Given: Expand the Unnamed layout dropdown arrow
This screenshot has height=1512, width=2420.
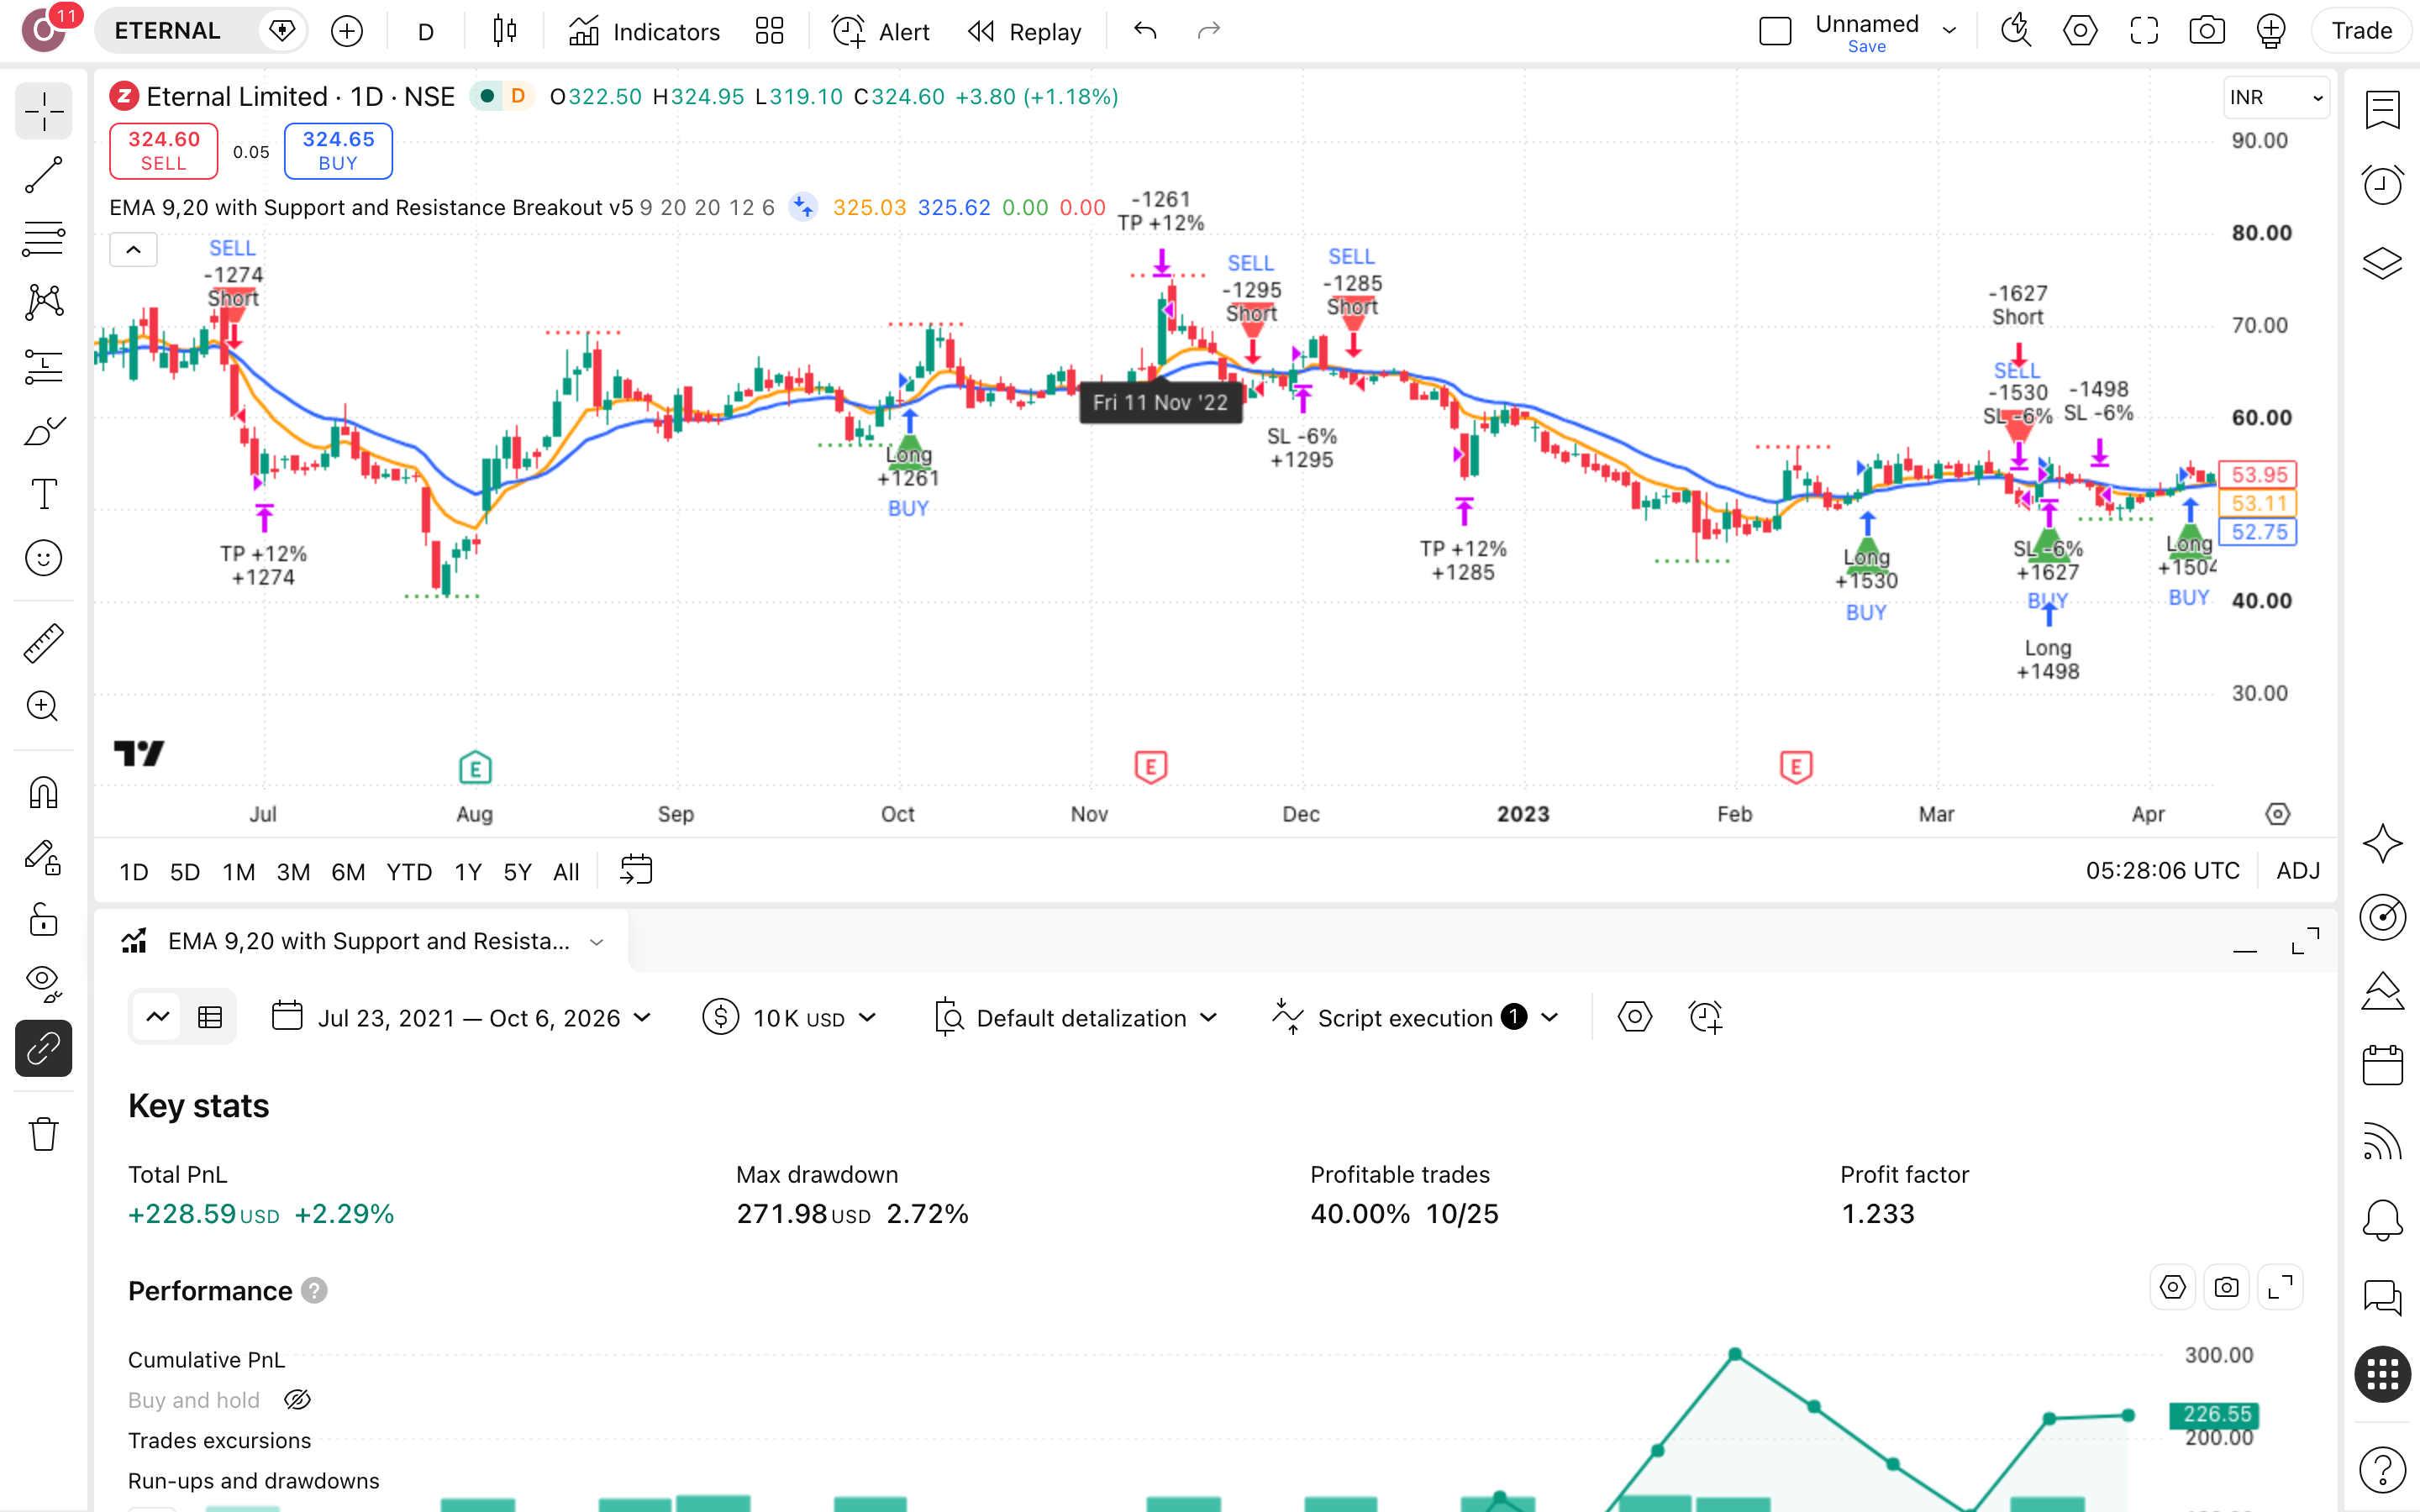Looking at the screenshot, I should (x=1950, y=31).
